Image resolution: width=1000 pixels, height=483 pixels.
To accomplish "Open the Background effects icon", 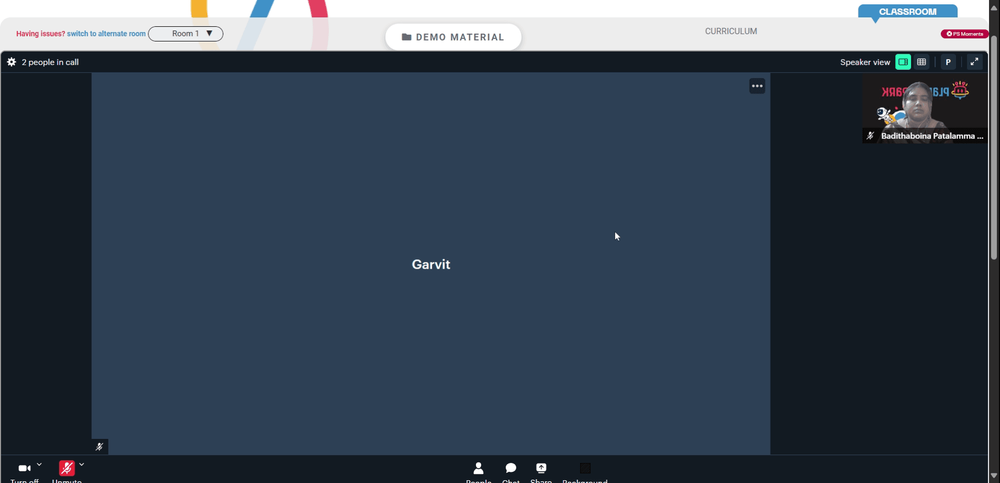I will pos(585,468).
